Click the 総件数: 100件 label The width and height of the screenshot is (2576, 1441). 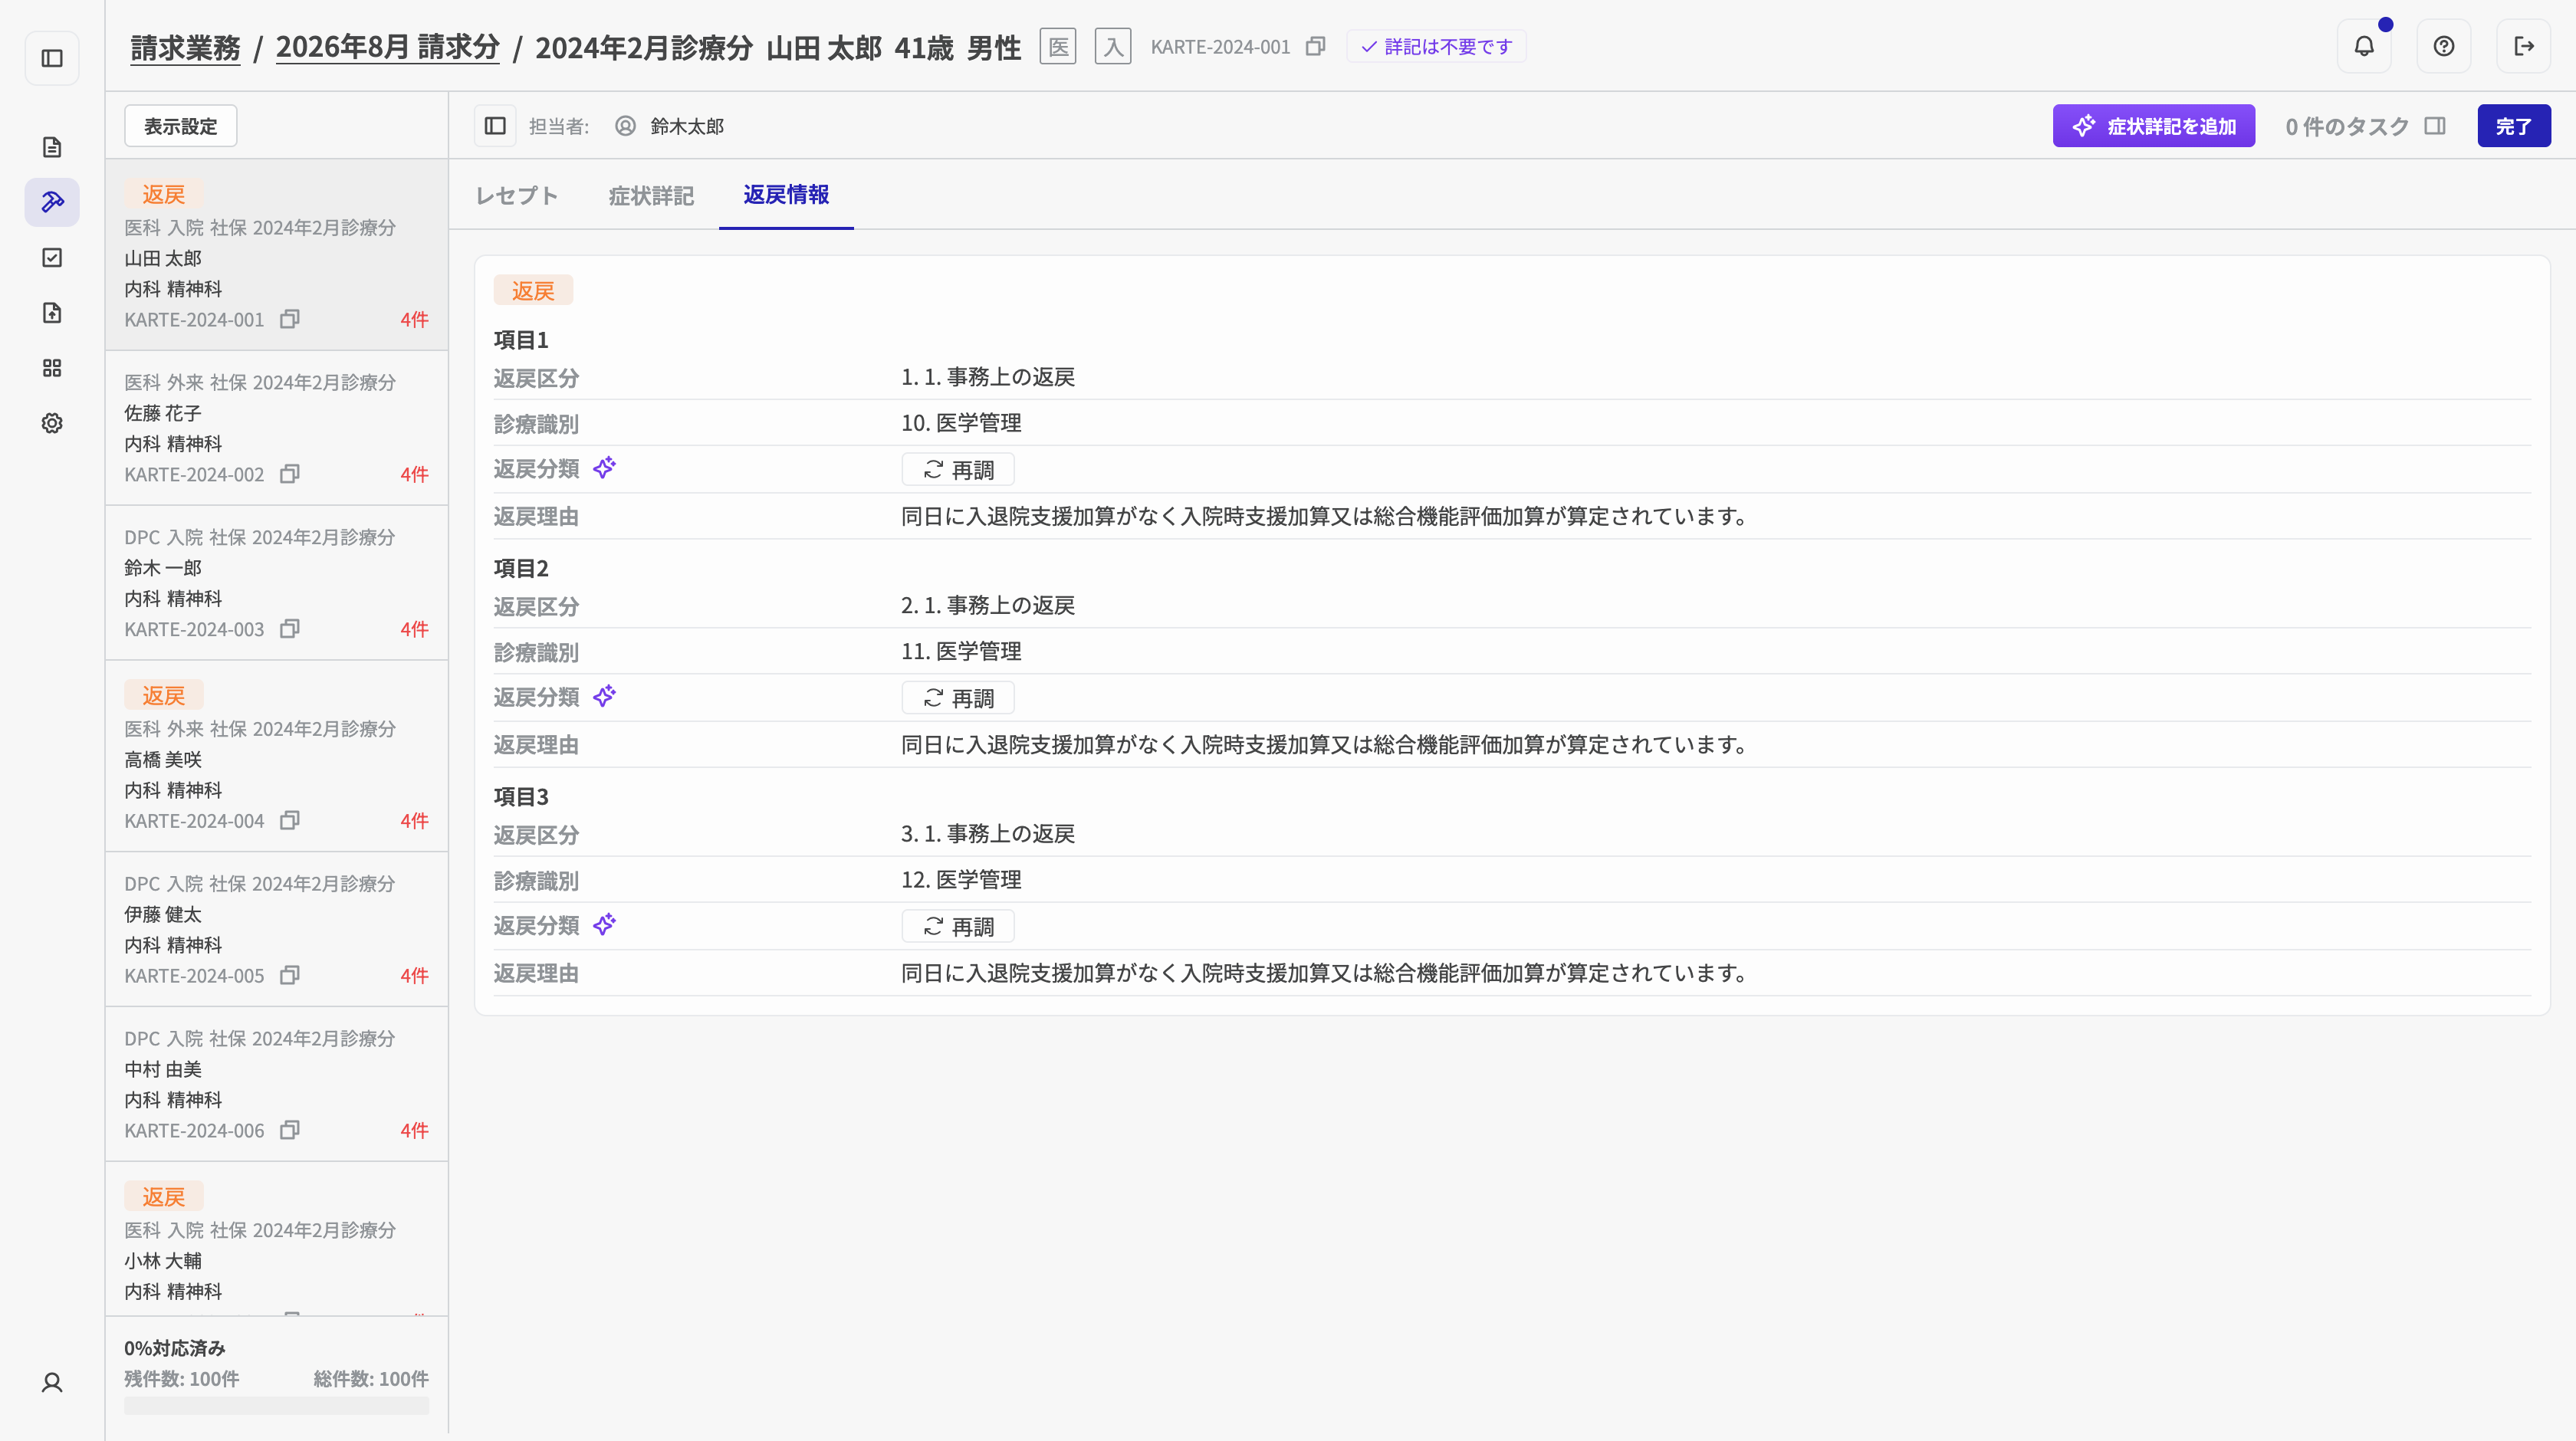pos(371,1379)
